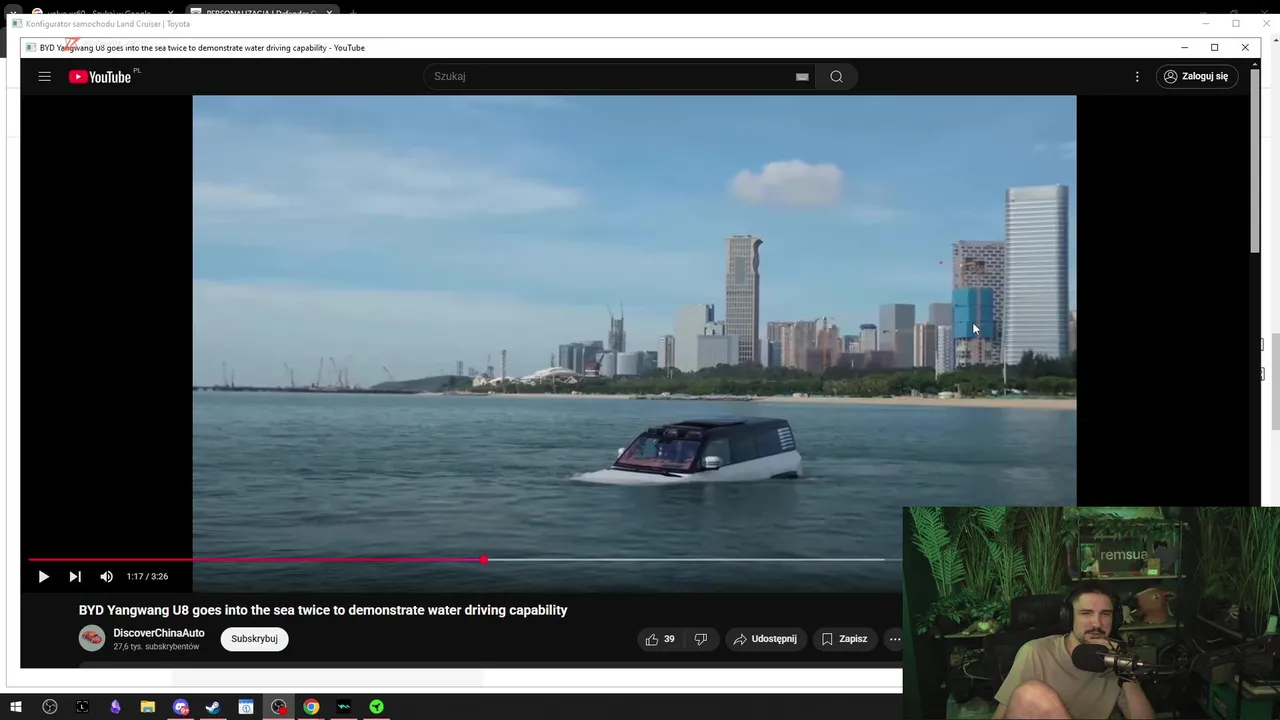Skip to the next video
1280x720 pixels.
pyautogui.click(x=75, y=576)
